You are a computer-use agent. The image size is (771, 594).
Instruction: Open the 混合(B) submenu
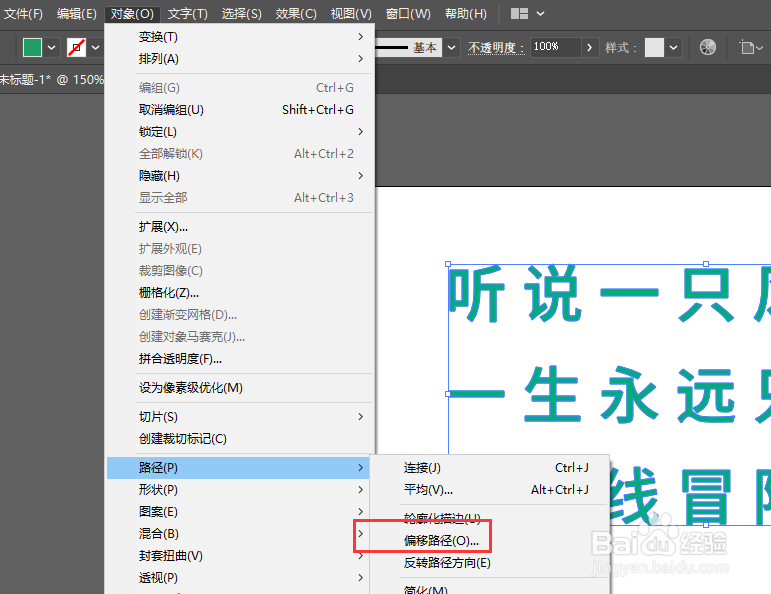point(238,534)
